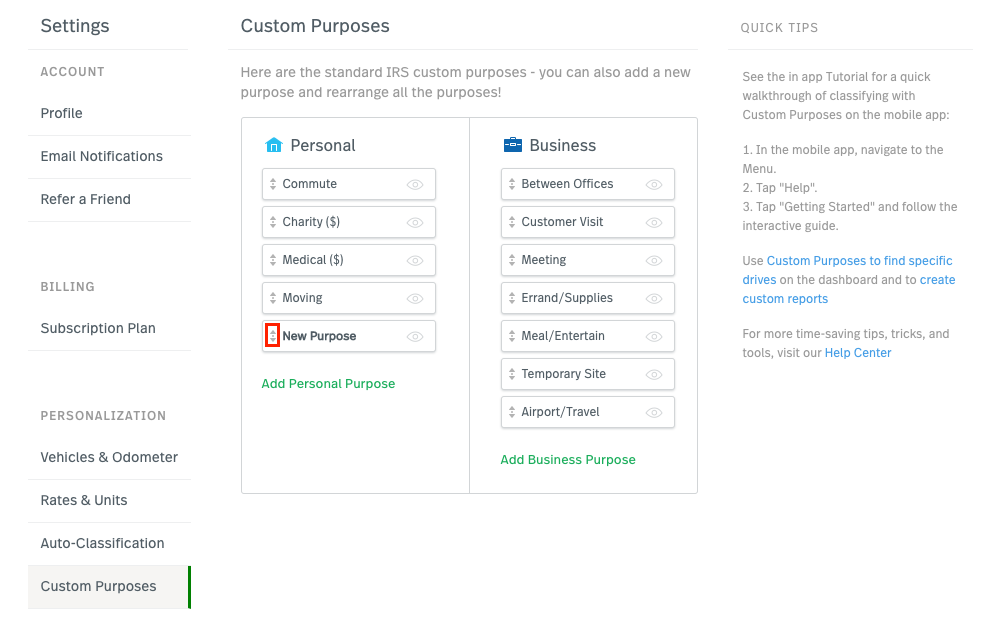Open the Help Center link
The image size is (1006, 623).
[x=858, y=353]
